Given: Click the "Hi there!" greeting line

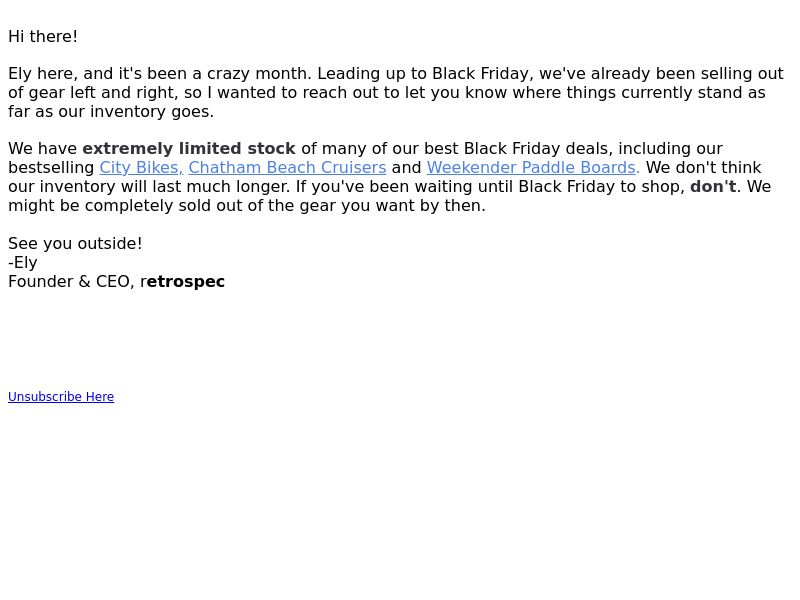Looking at the screenshot, I should (43, 37).
